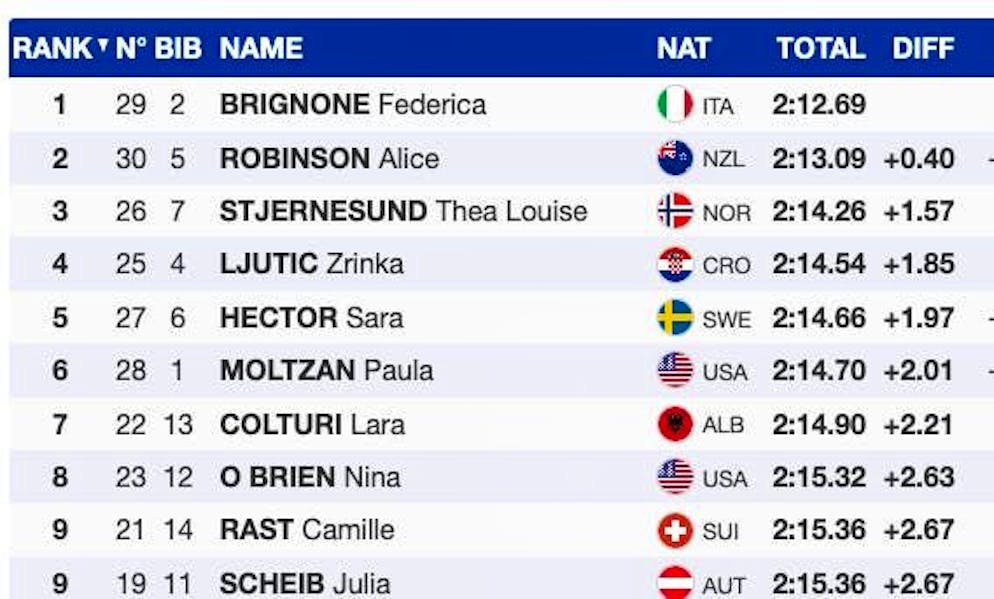994x599 pixels.
Task: Sort by the BIB column header
Action: click(178, 48)
